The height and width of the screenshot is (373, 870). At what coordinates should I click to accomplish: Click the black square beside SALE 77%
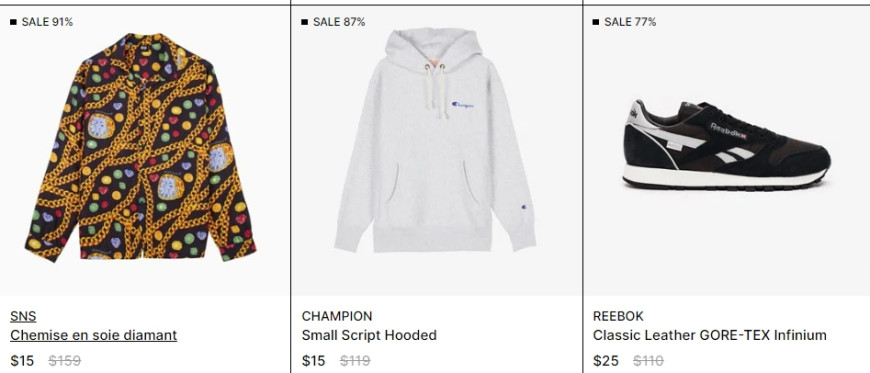pyautogui.click(x=596, y=22)
